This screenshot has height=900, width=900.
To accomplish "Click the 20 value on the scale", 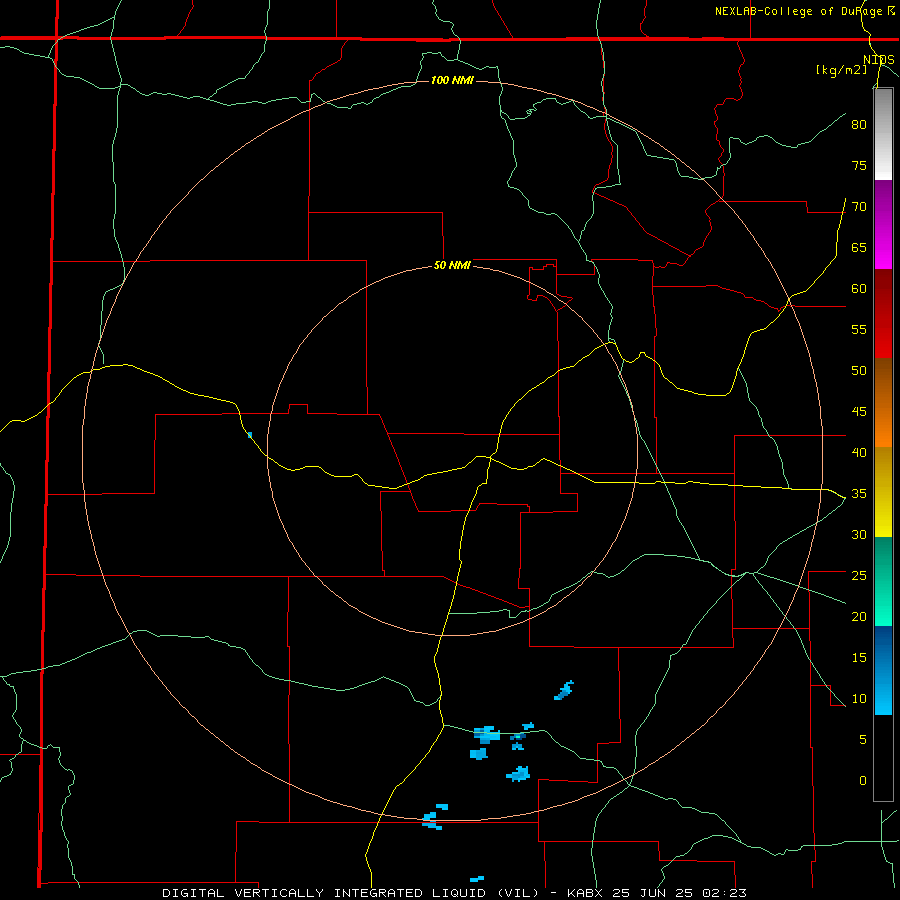I will (859, 616).
